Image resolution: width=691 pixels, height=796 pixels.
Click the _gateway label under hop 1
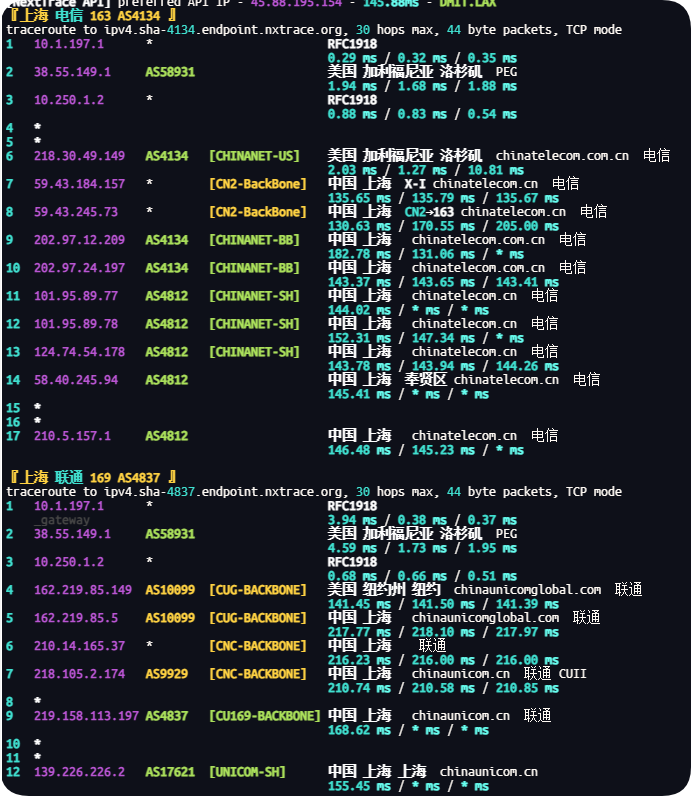[62, 520]
